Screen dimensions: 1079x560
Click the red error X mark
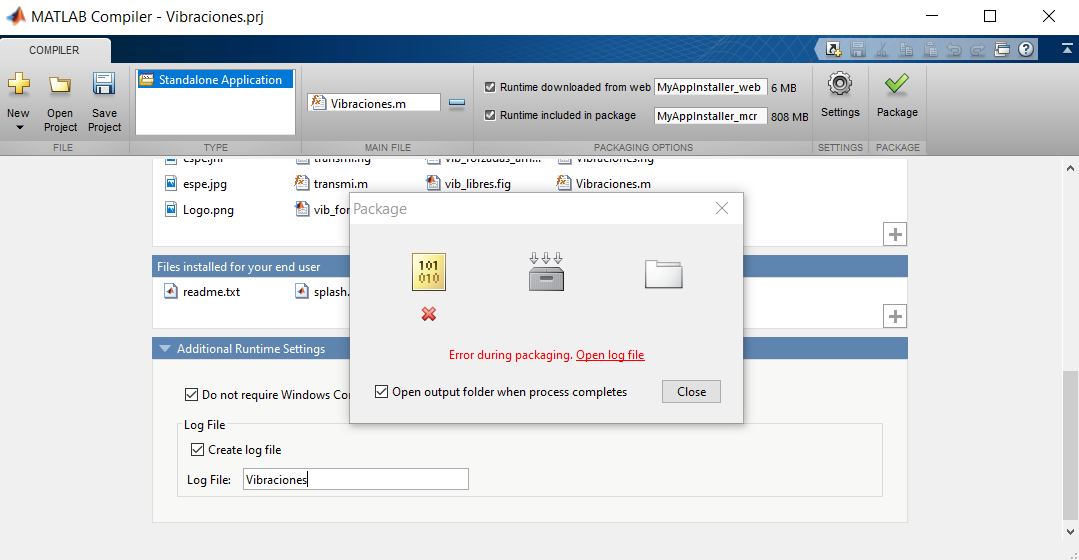(429, 314)
